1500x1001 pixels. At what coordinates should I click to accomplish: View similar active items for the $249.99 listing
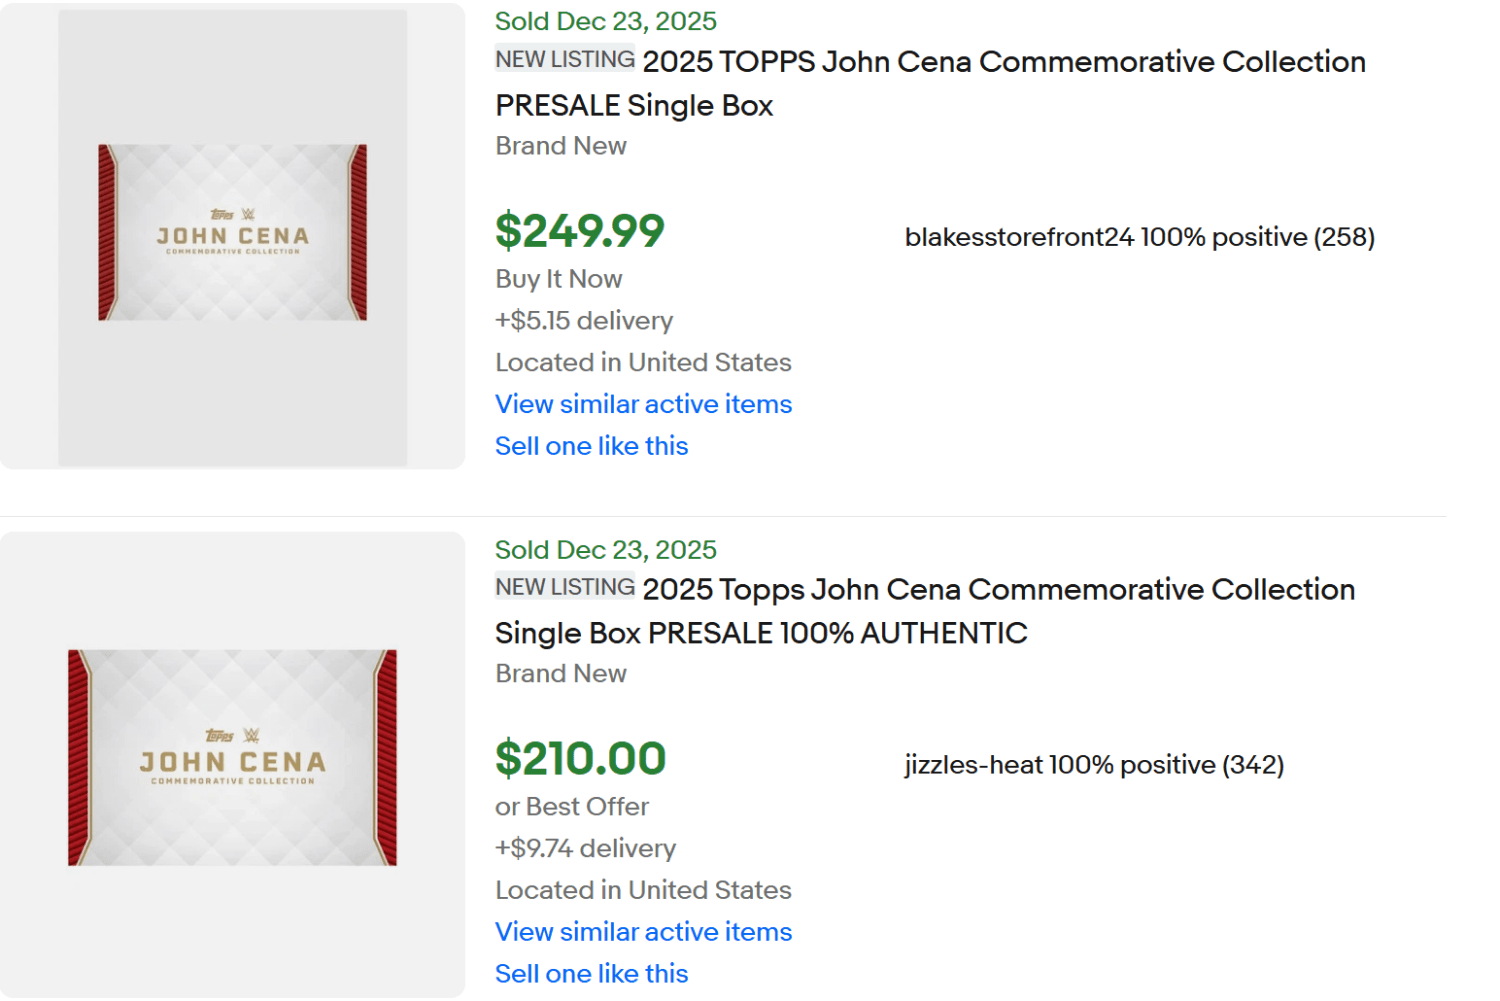pos(643,404)
